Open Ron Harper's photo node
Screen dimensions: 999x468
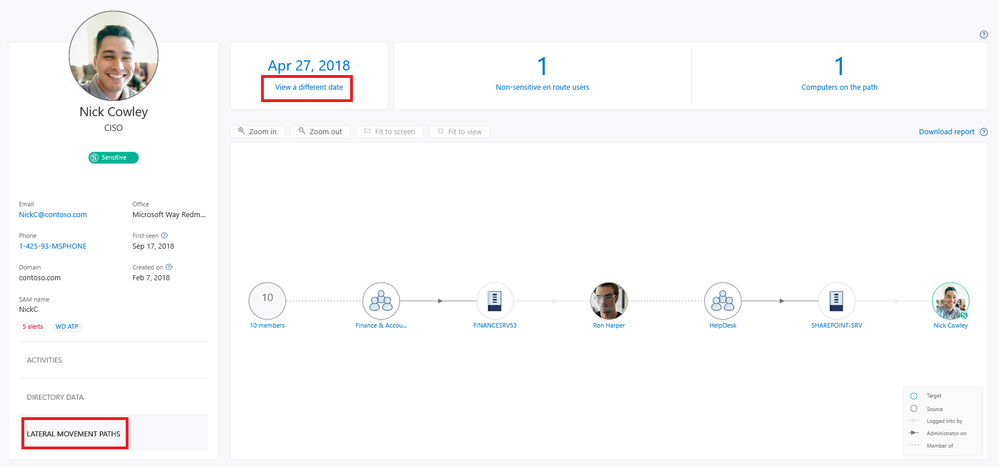click(x=608, y=301)
